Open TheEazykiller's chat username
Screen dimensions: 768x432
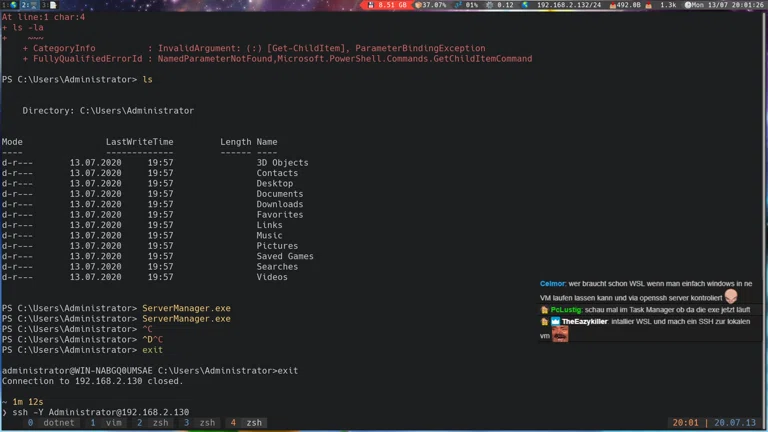[x=584, y=321]
